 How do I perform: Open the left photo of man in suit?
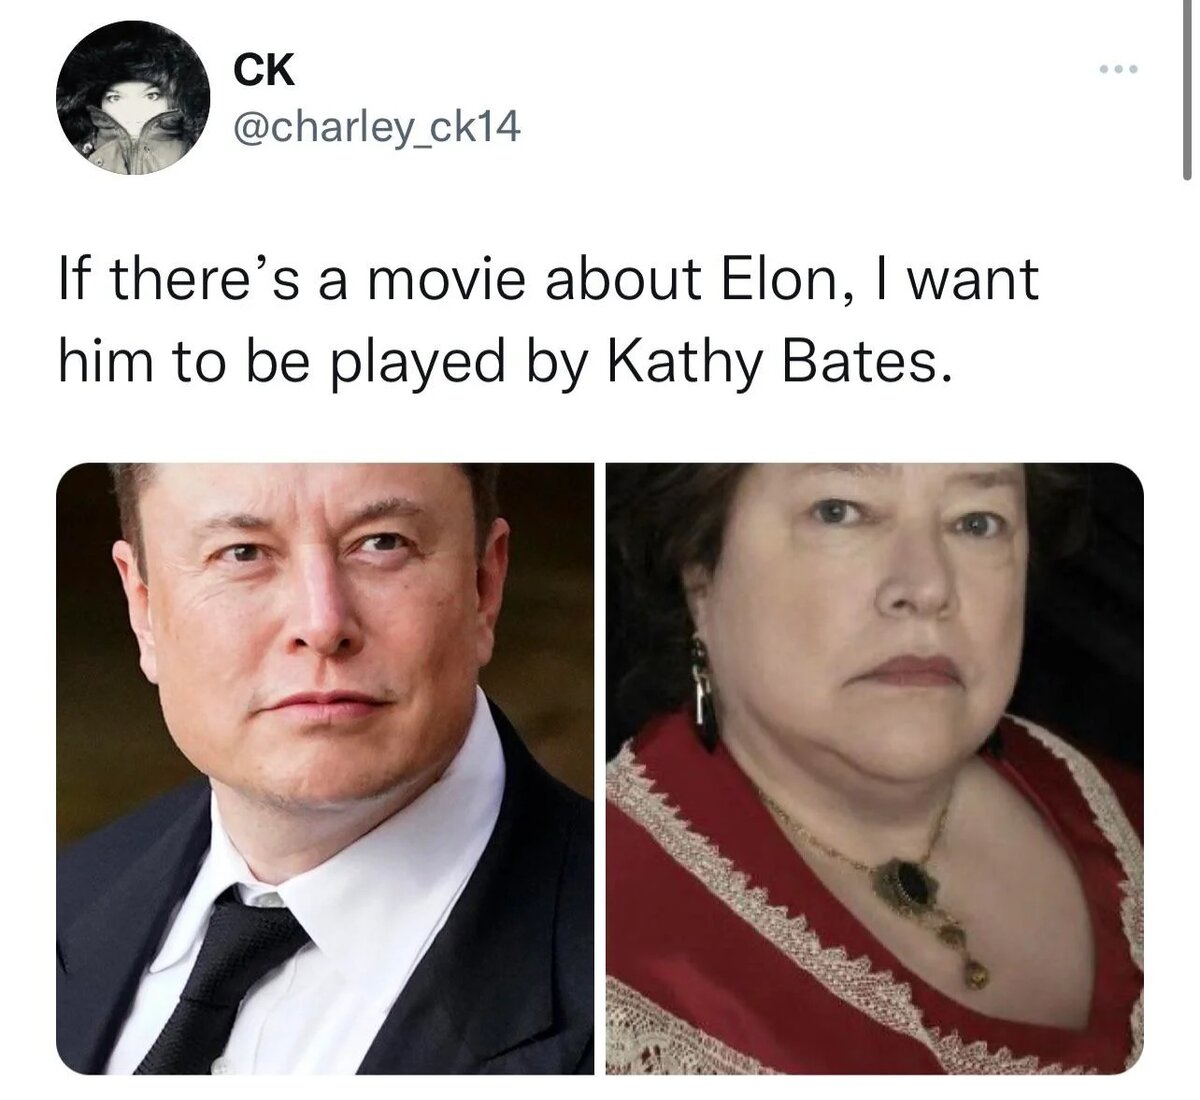click(x=325, y=768)
